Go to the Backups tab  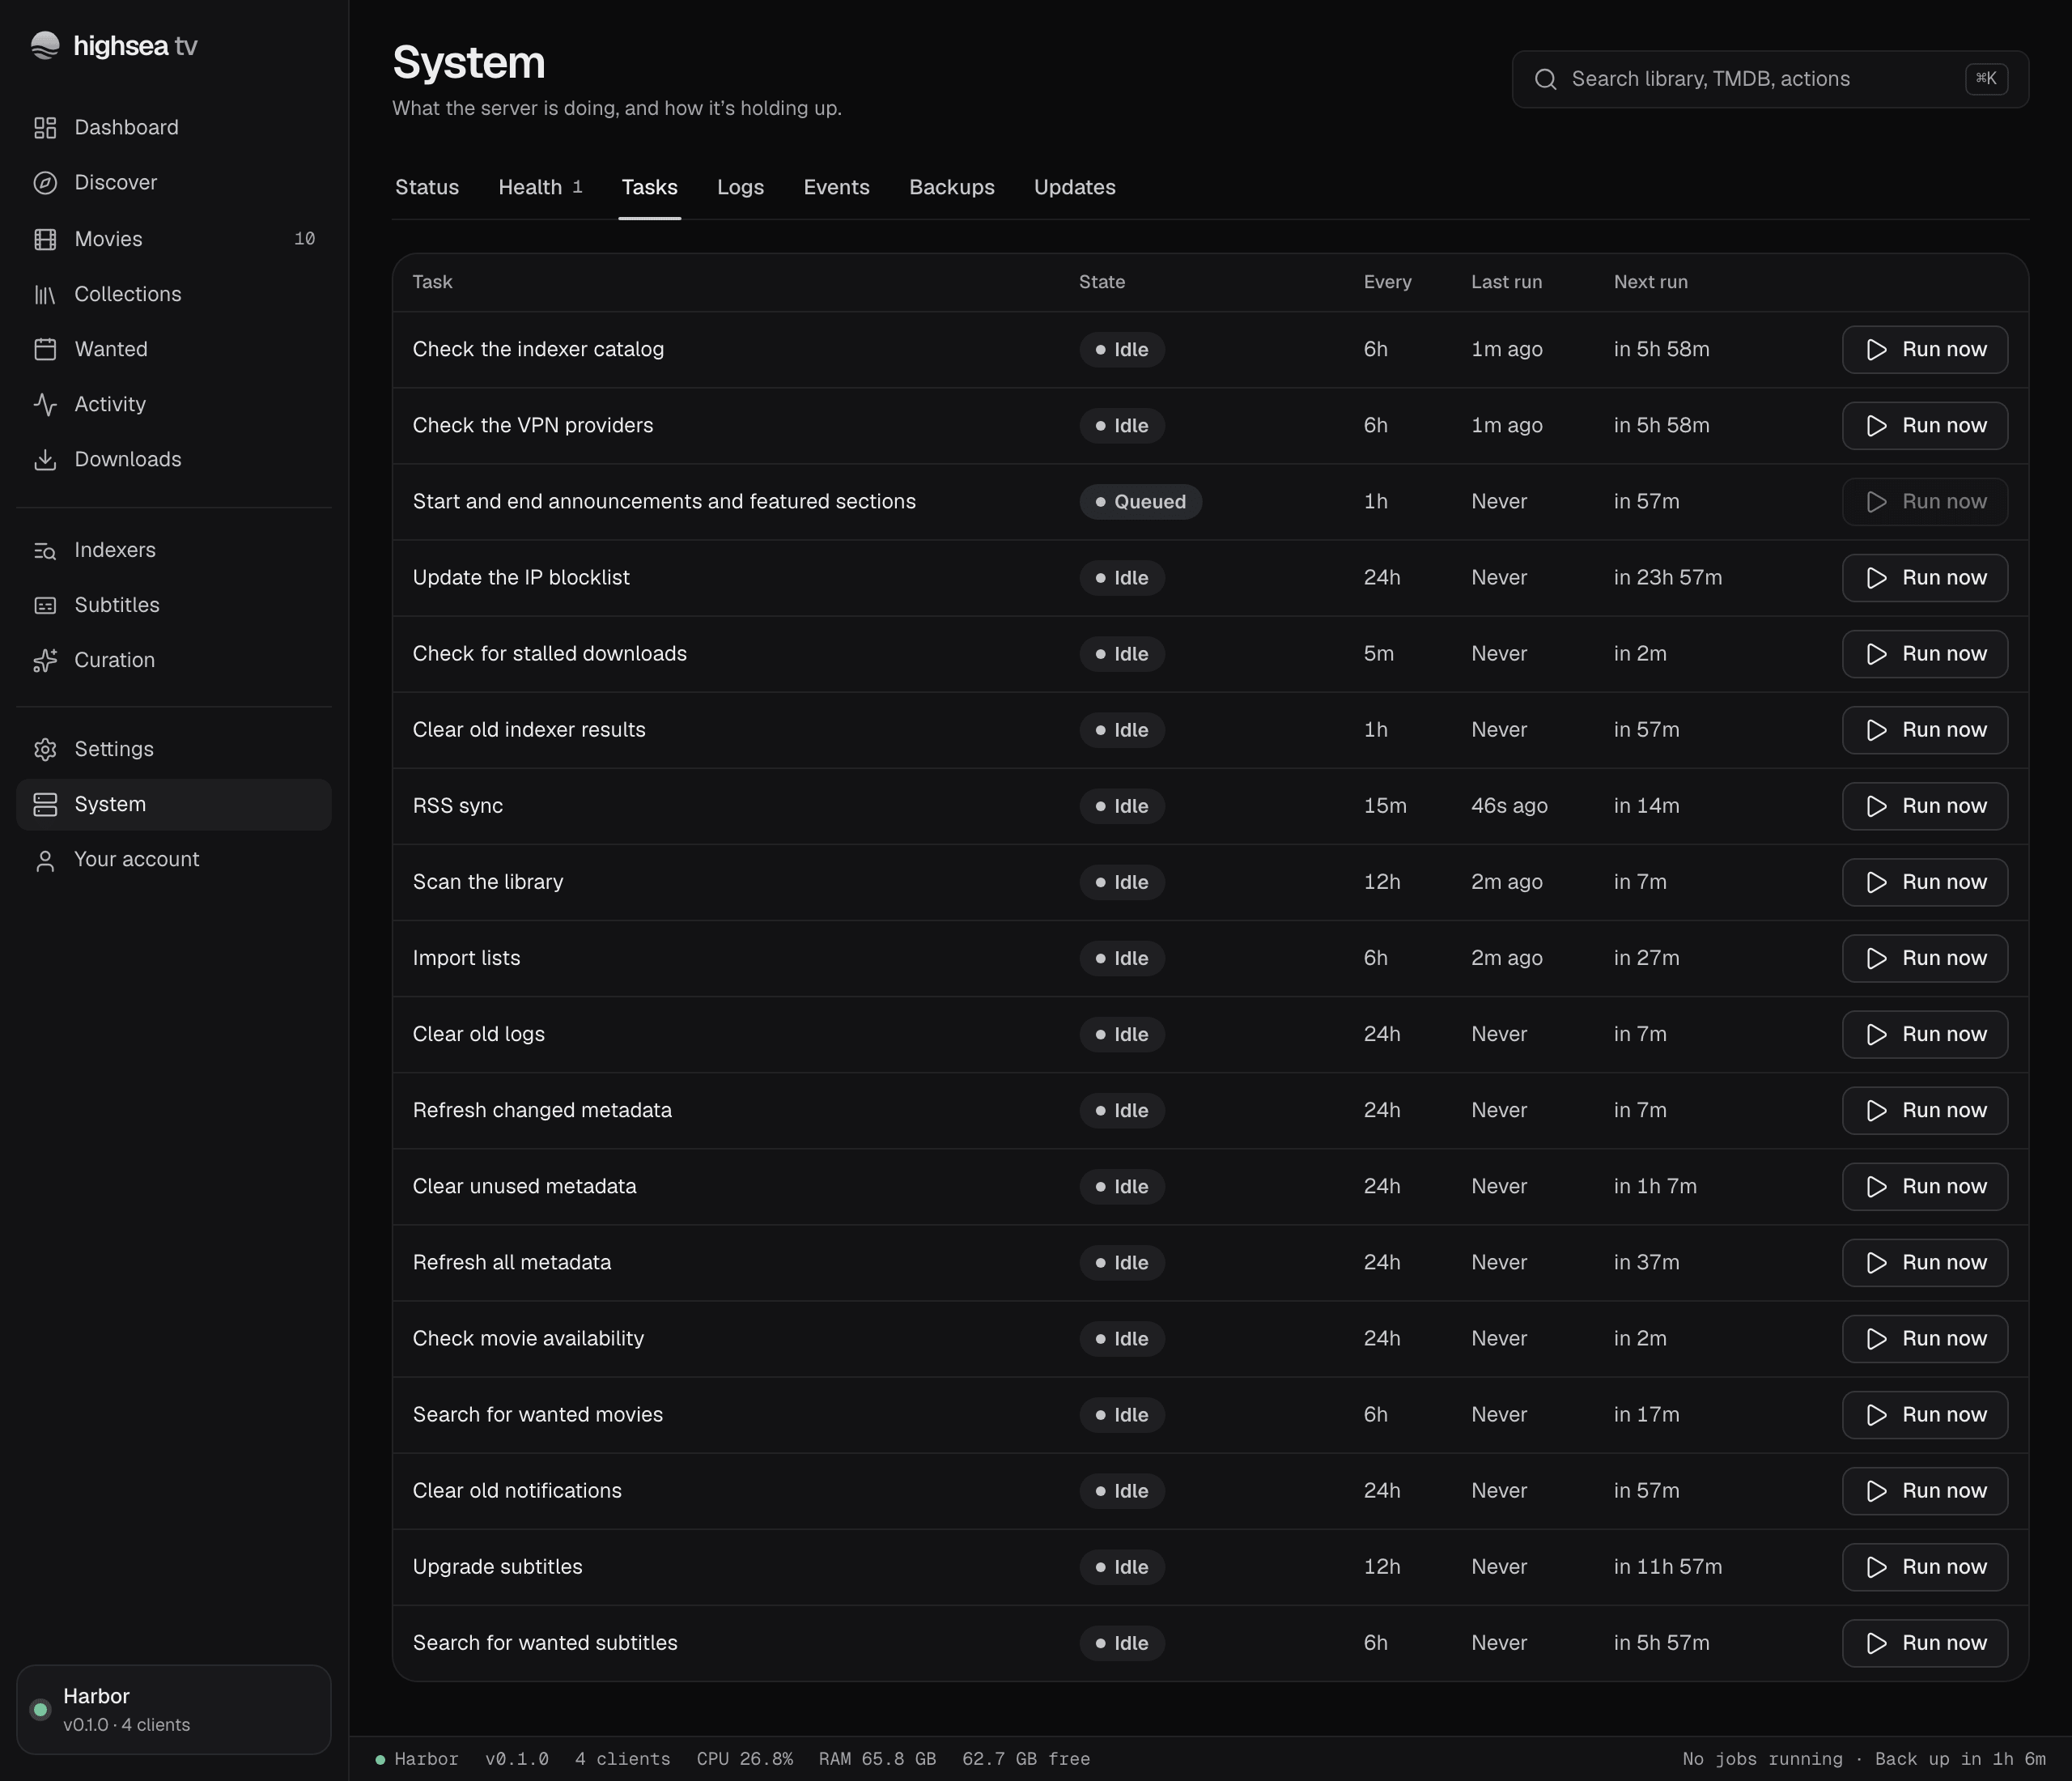coord(951,187)
